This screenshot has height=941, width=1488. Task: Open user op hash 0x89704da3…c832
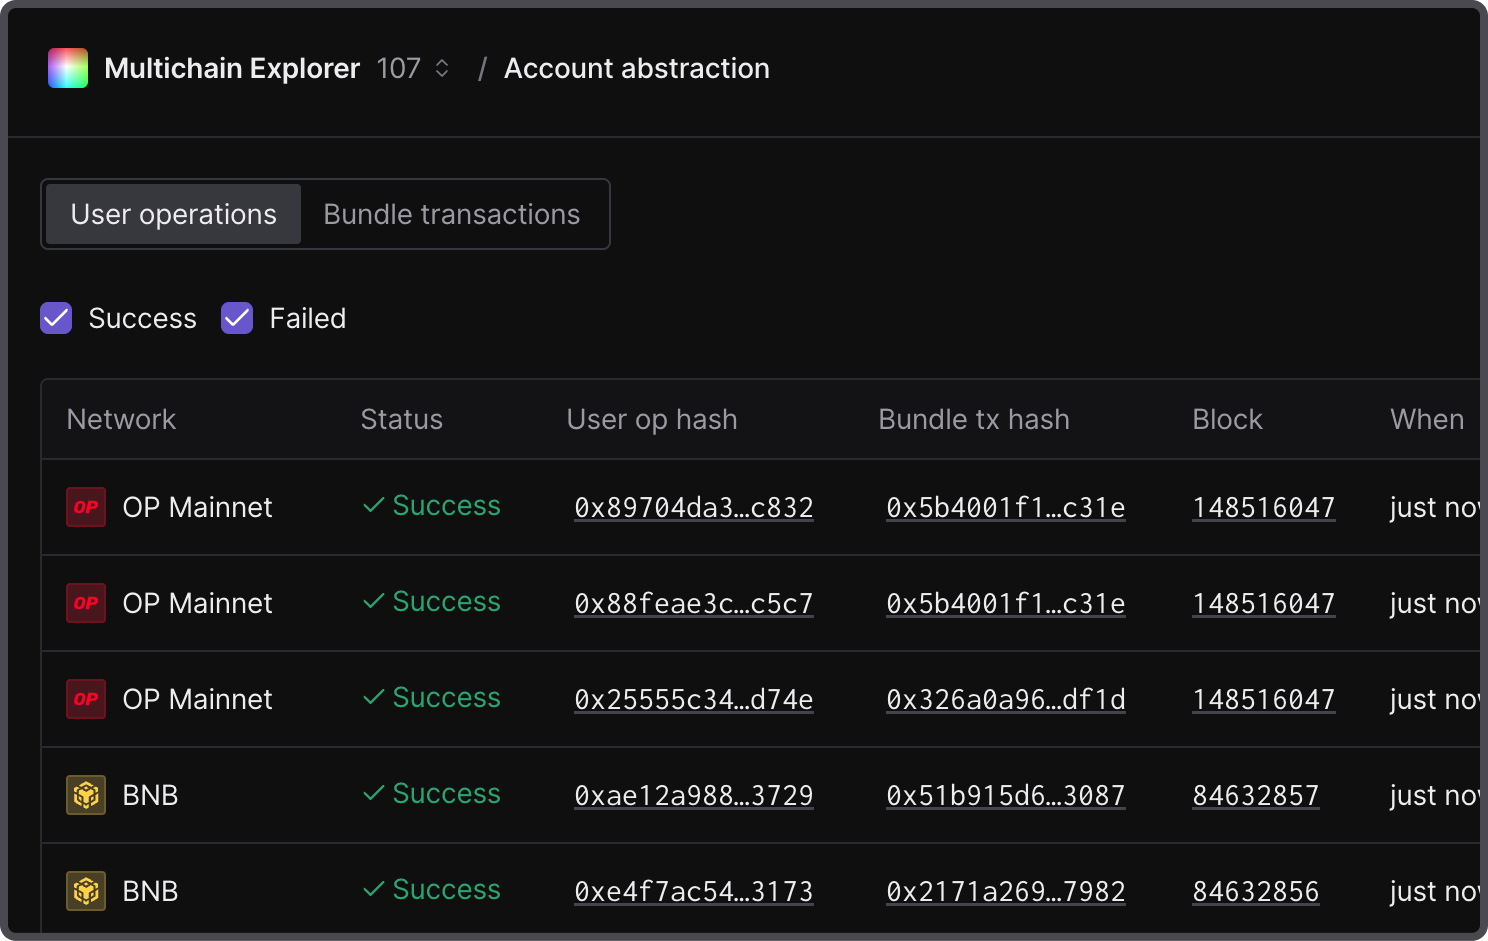coord(693,508)
